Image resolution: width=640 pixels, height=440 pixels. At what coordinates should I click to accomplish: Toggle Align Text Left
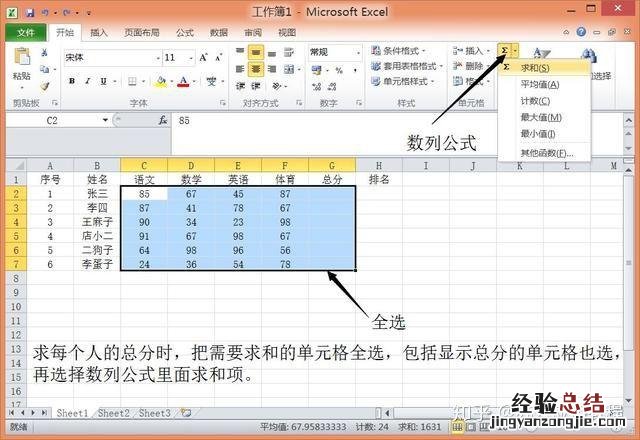click(240, 69)
